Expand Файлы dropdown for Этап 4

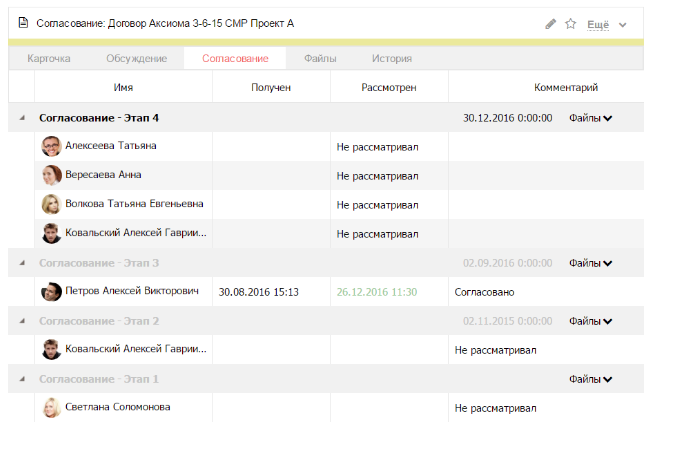click(x=590, y=118)
